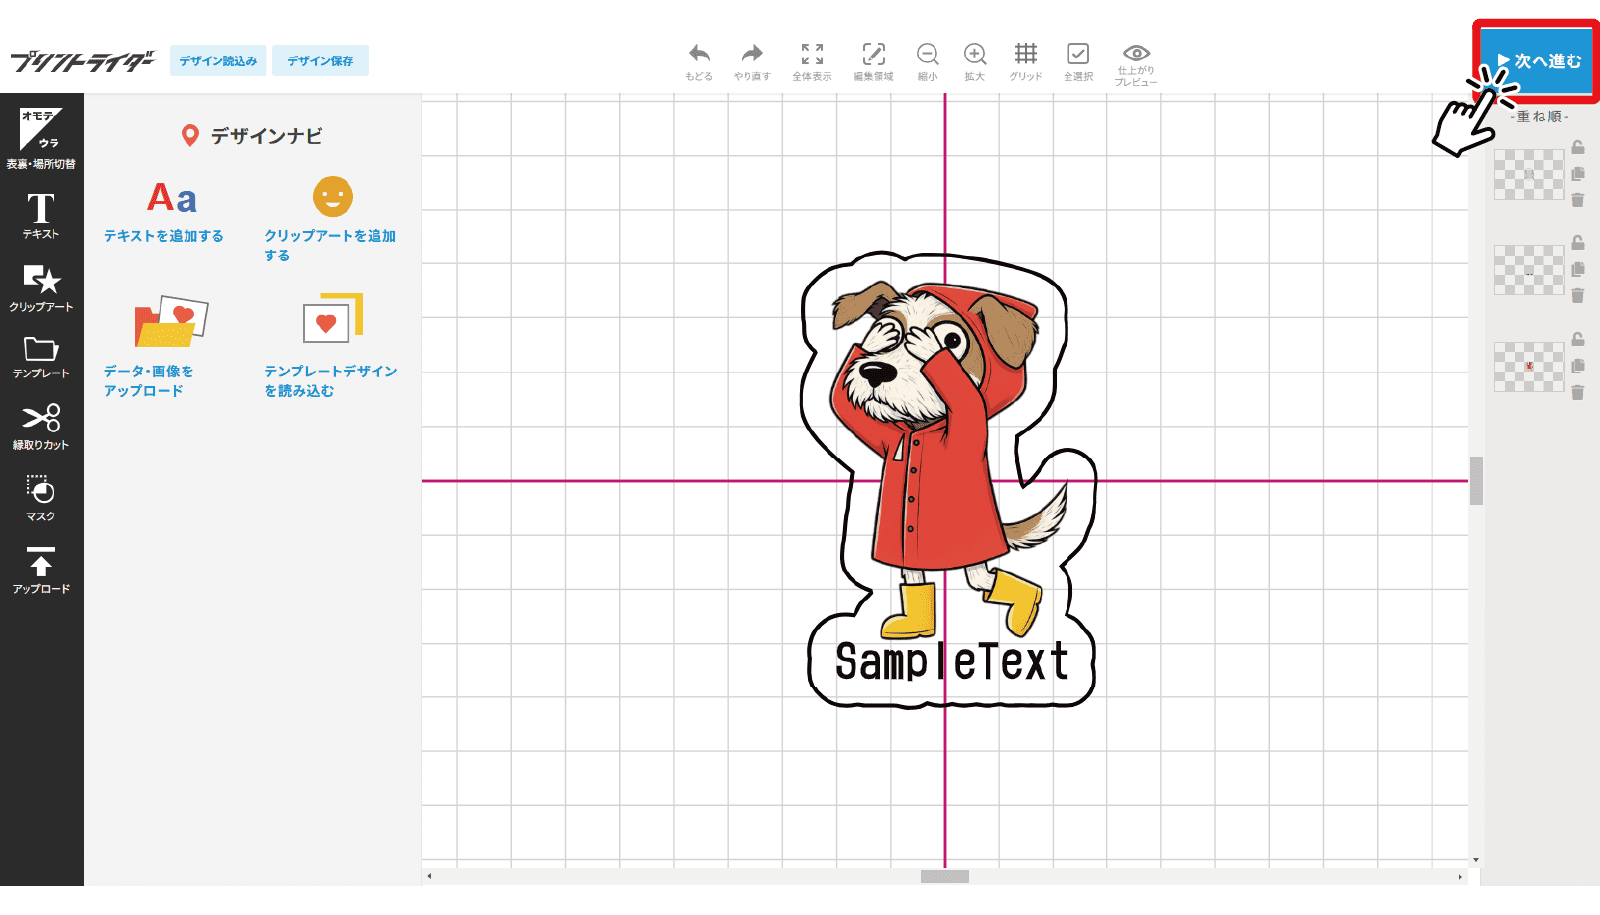Fit view with 全体表示 icon
The height and width of the screenshot is (915, 1600).
click(812, 55)
